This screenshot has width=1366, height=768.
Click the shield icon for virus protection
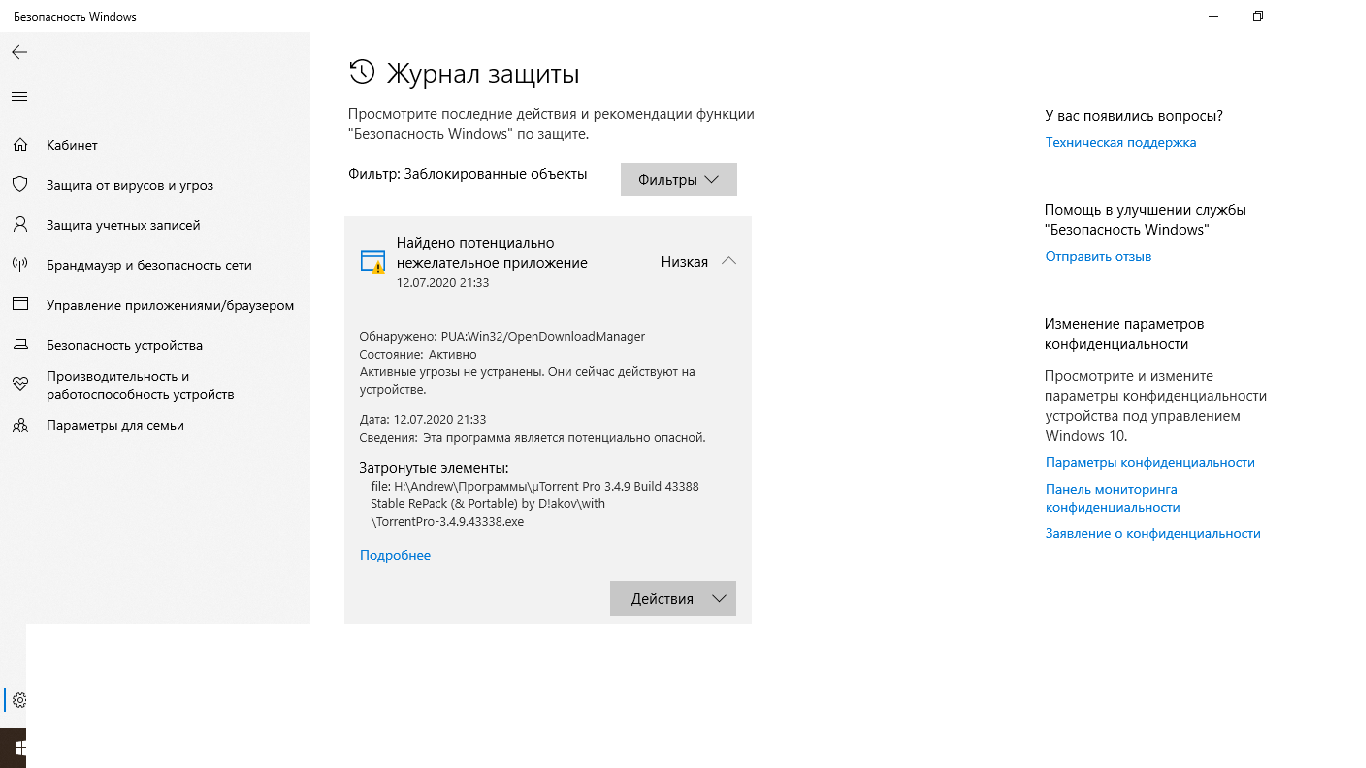tap(20, 185)
